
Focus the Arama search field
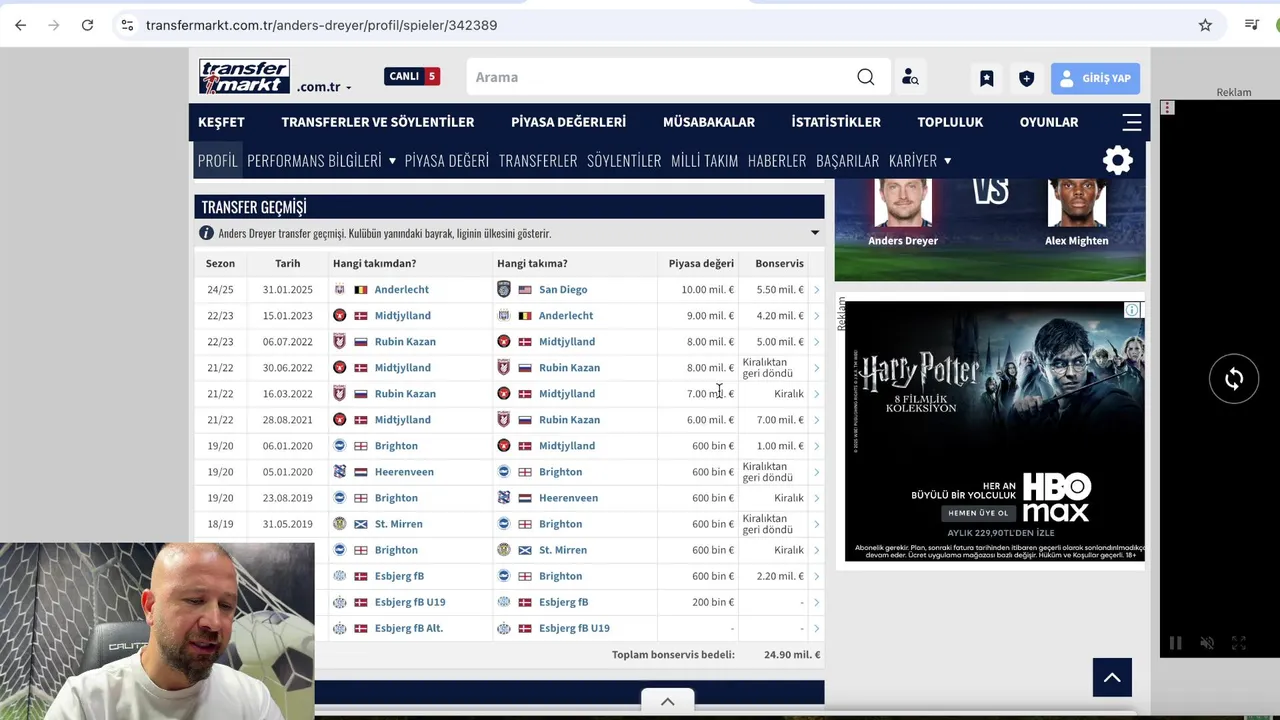pos(660,77)
